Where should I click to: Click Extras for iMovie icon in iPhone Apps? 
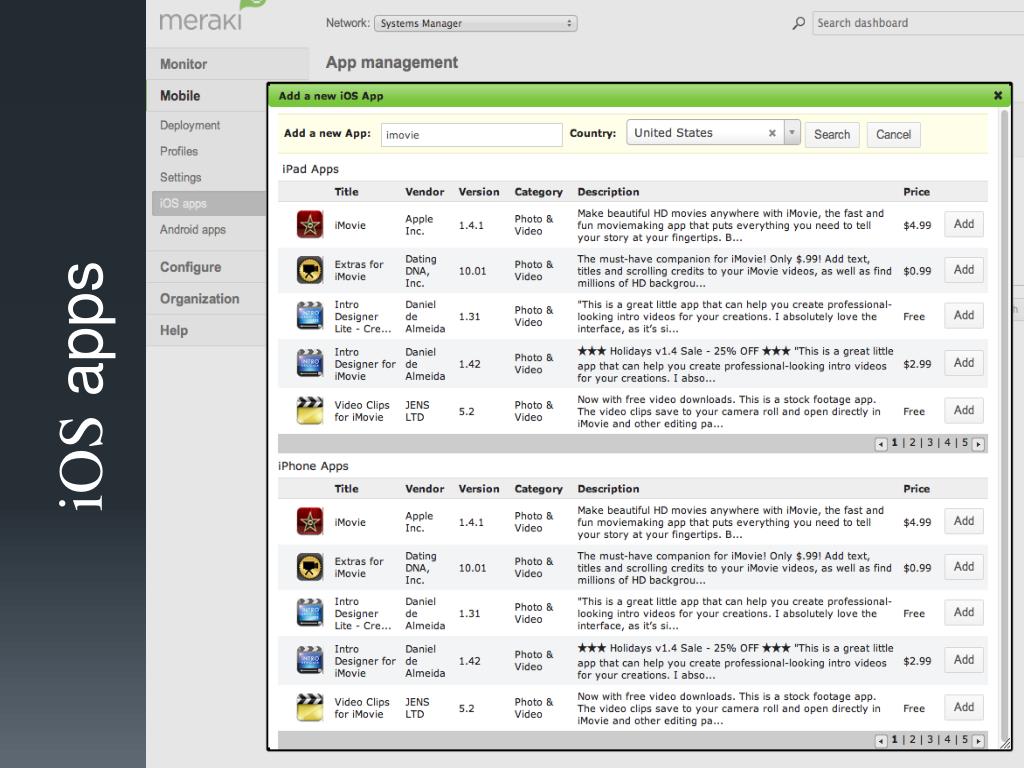pyautogui.click(x=310, y=568)
